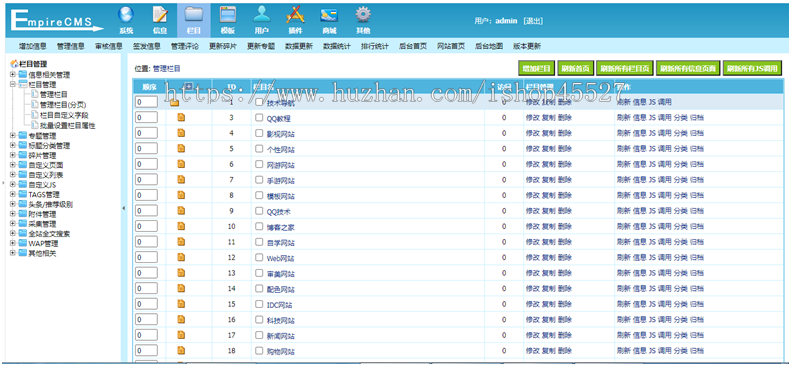Click the 归档 link in the 网游网站 row
This screenshot has height=366, width=791.
[697, 164]
